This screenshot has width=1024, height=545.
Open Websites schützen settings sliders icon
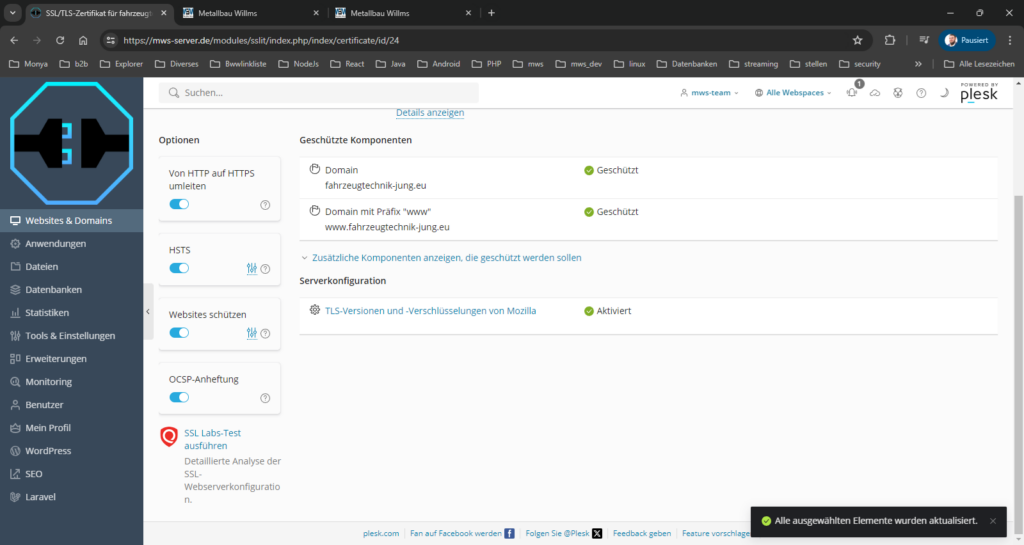pyautogui.click(x=252, y=333)
